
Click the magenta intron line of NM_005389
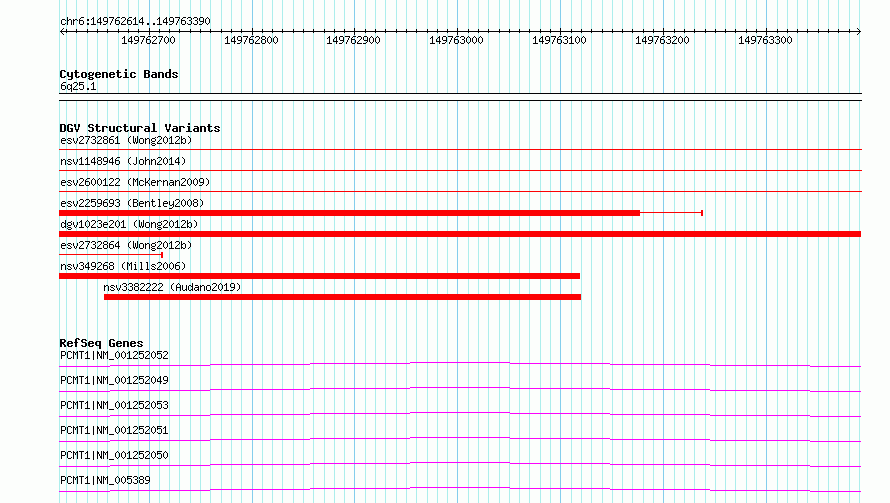[x=460, y=488]
